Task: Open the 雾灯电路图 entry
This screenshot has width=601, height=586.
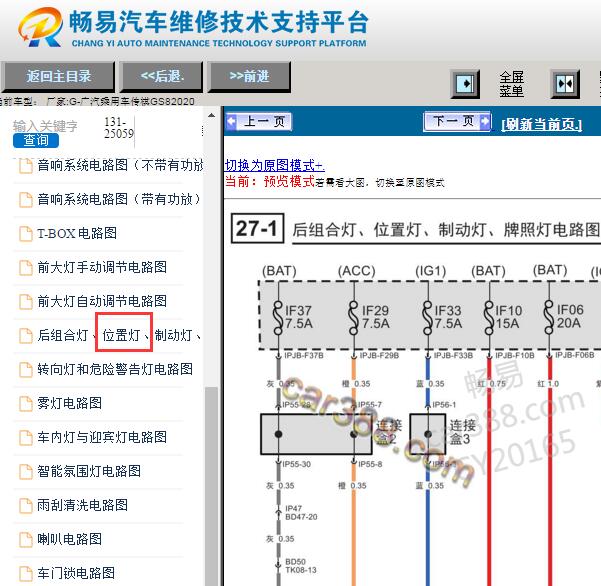Action: [x=69, y=403]
